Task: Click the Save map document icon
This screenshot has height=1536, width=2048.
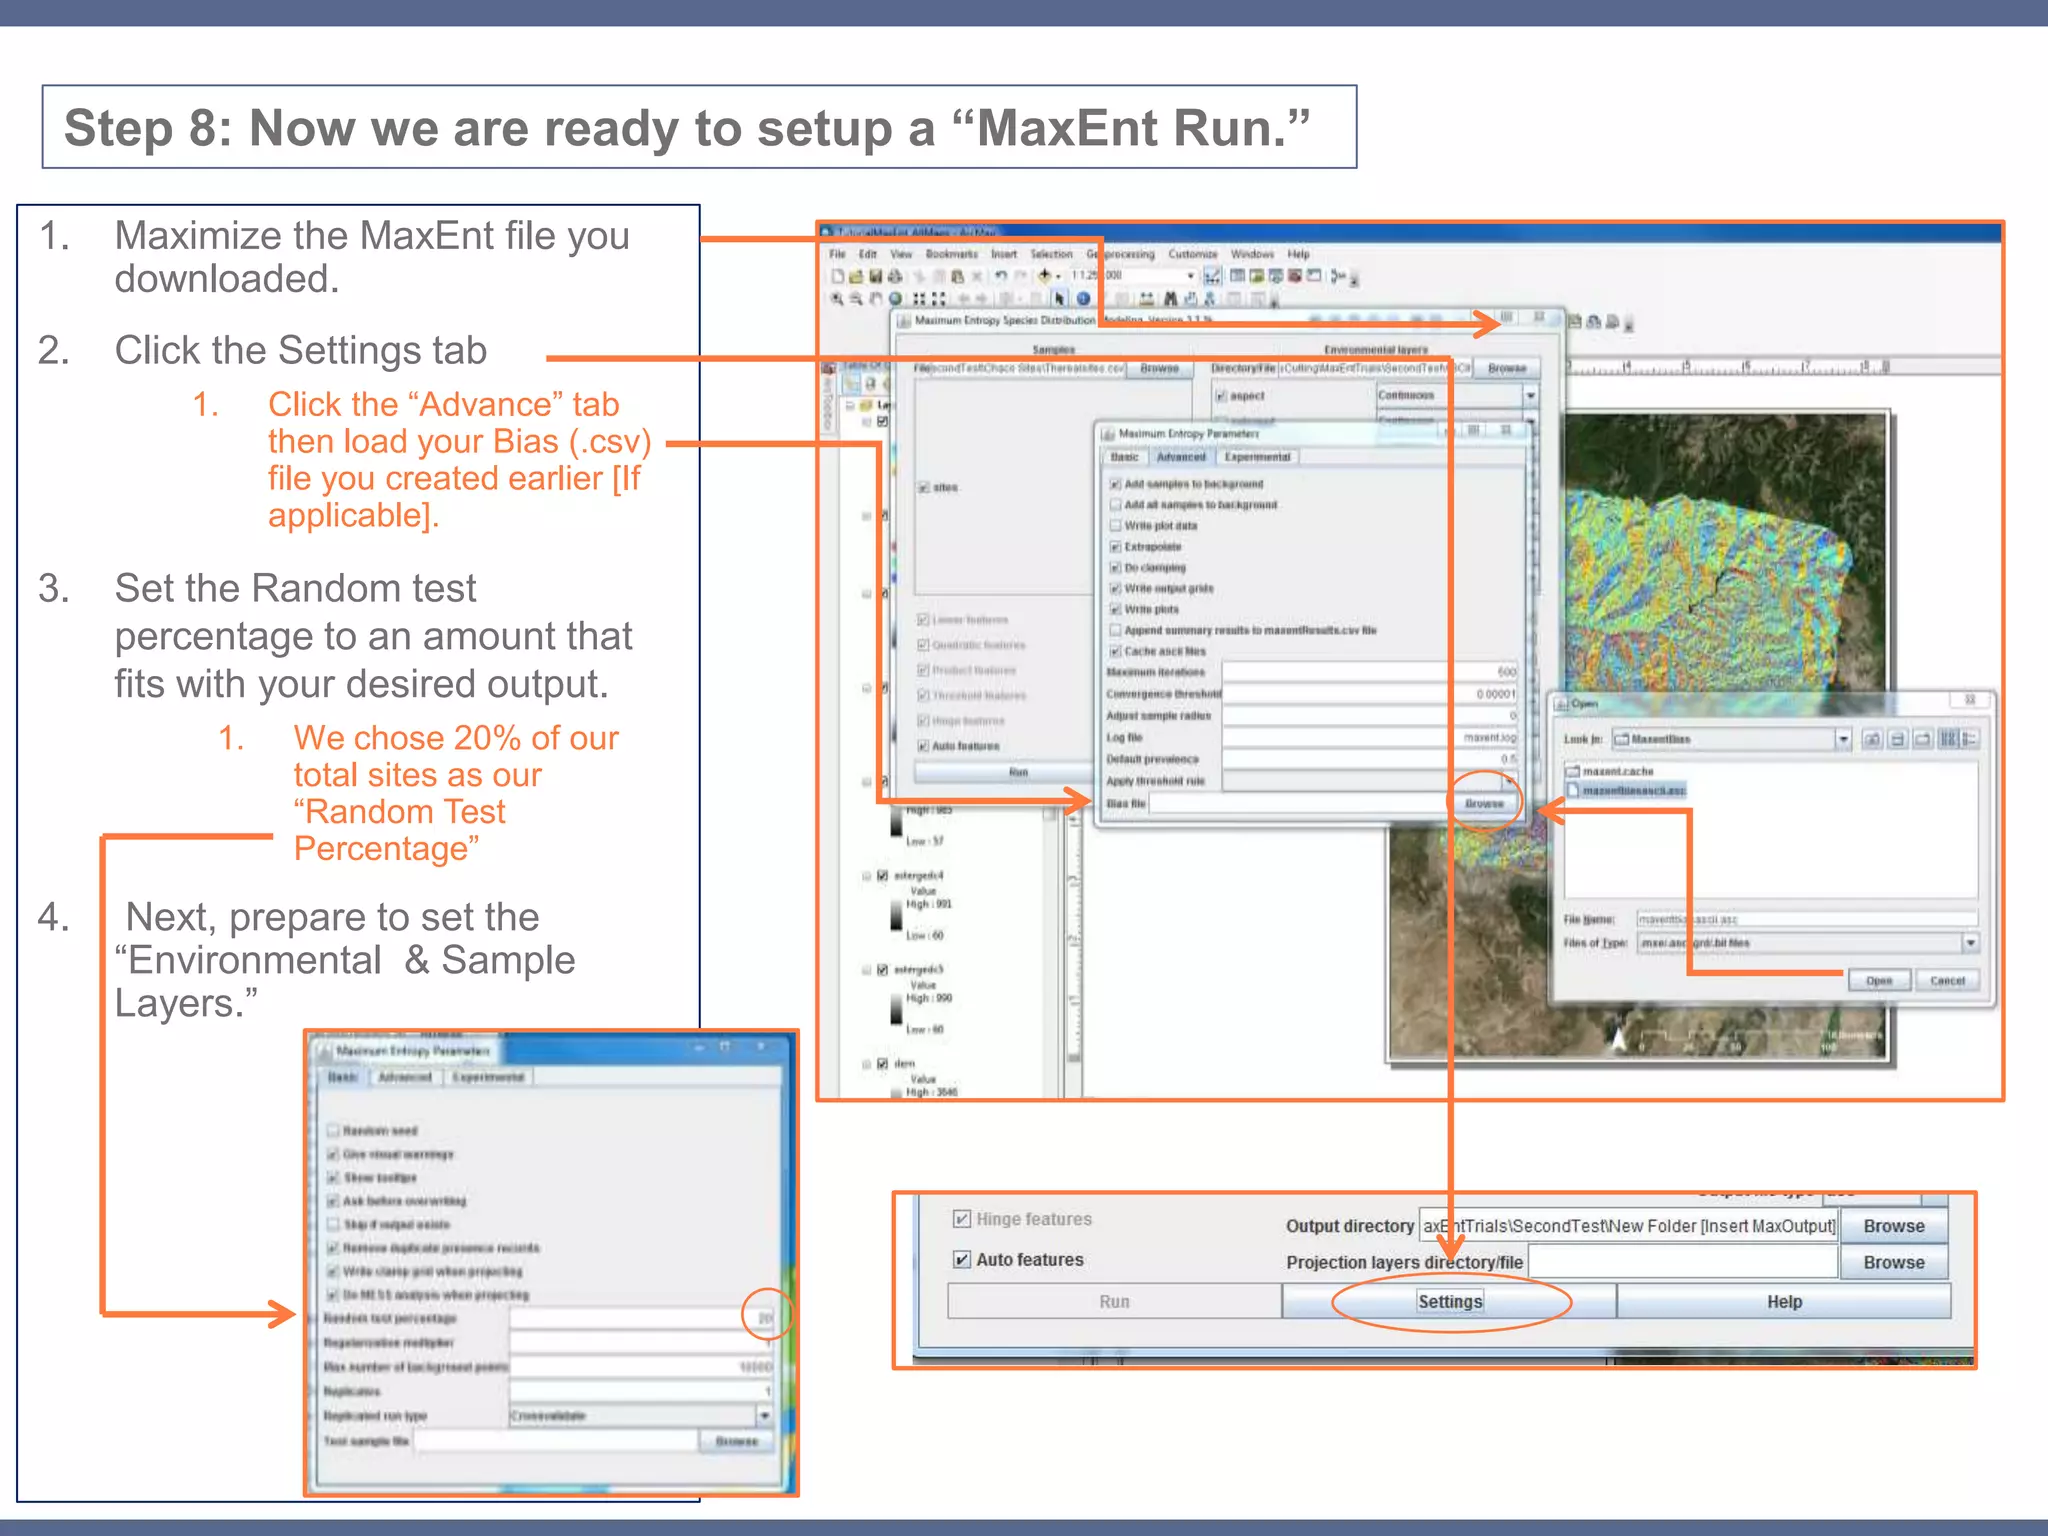Action: pyautogui.click(x=875, y=276)
